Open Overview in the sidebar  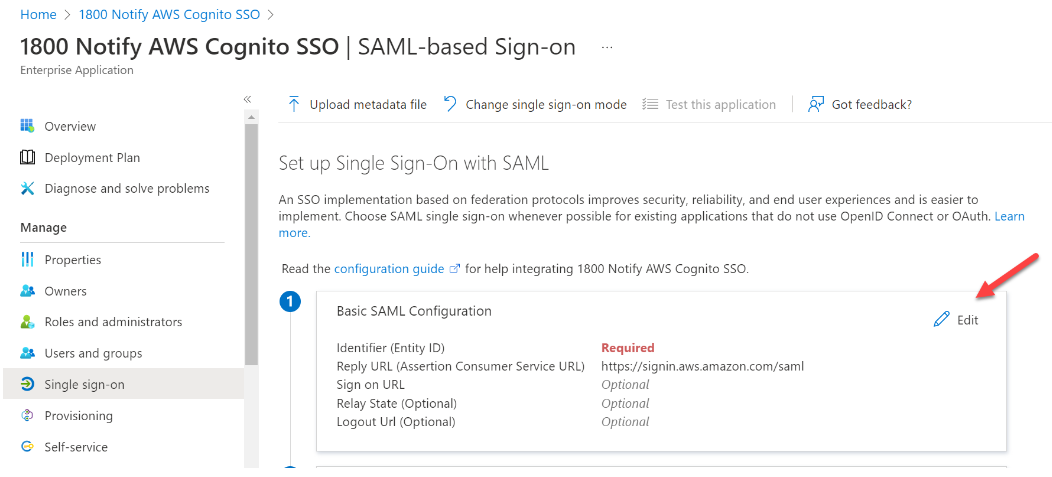[70, 126]
